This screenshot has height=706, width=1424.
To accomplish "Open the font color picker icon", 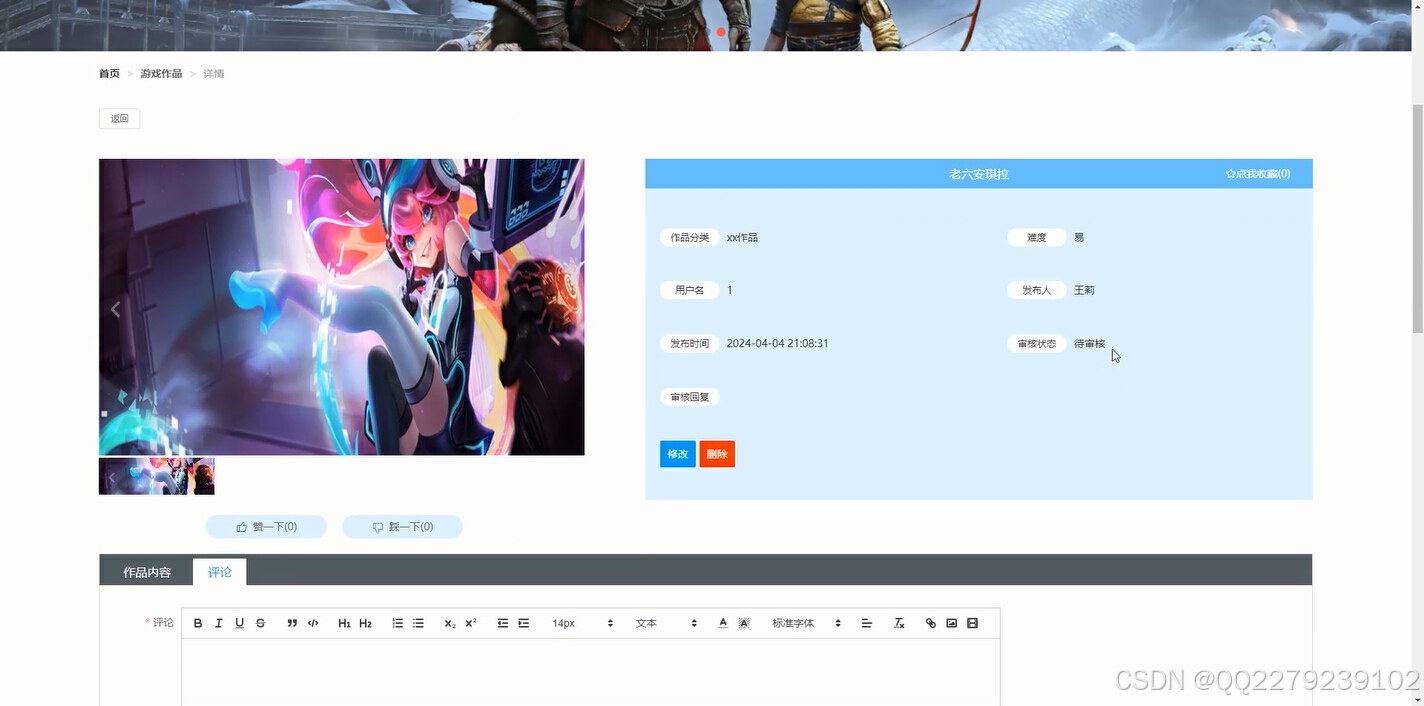I will click(x=722, y=622).
